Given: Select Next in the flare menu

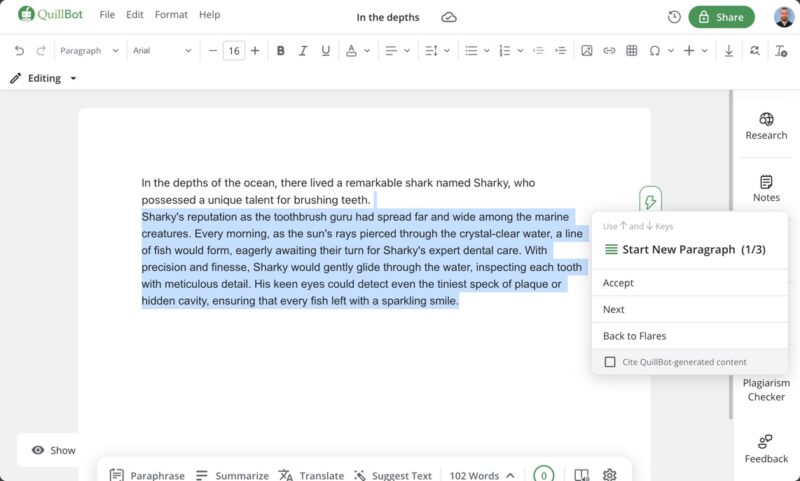Looking at the screenshot, I should pos(690,309).
